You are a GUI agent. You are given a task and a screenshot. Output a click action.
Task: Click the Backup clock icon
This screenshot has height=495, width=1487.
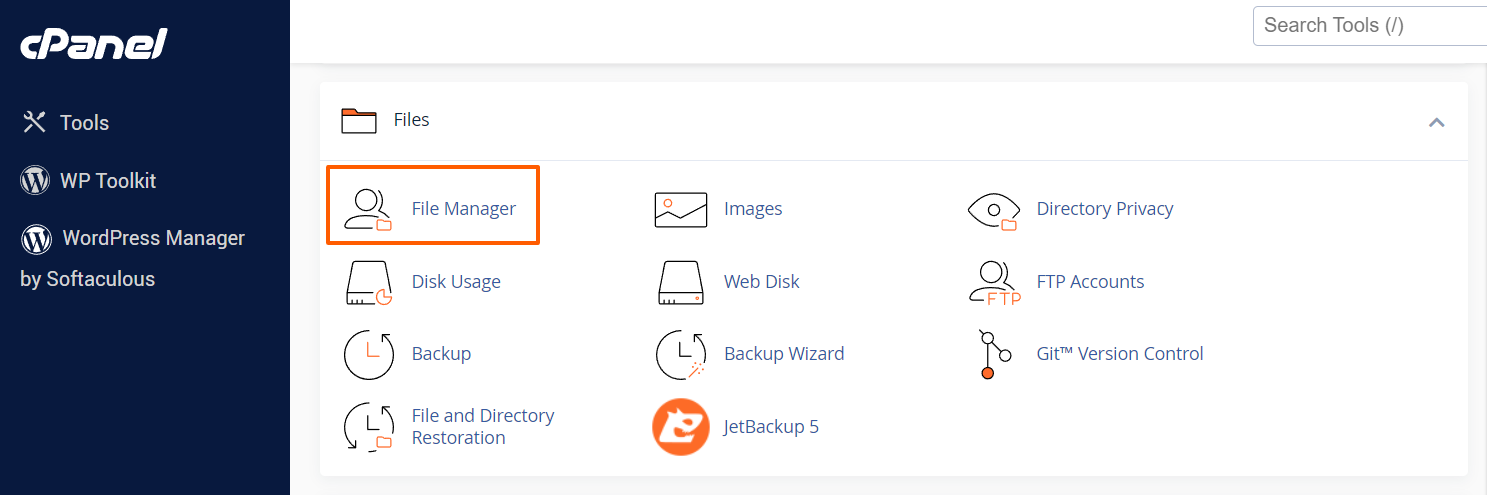[369, 354]
